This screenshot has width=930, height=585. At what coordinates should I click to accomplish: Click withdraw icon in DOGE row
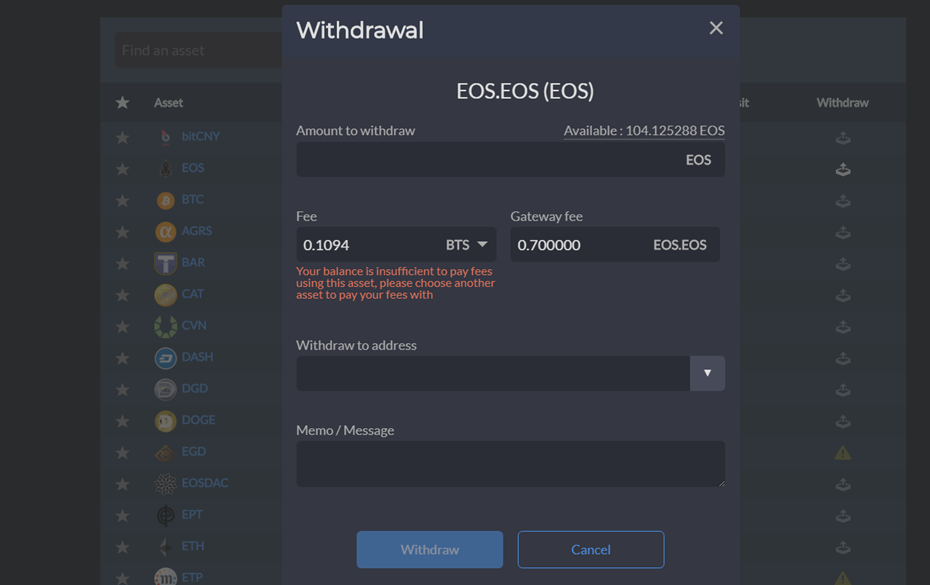(843, 421)
